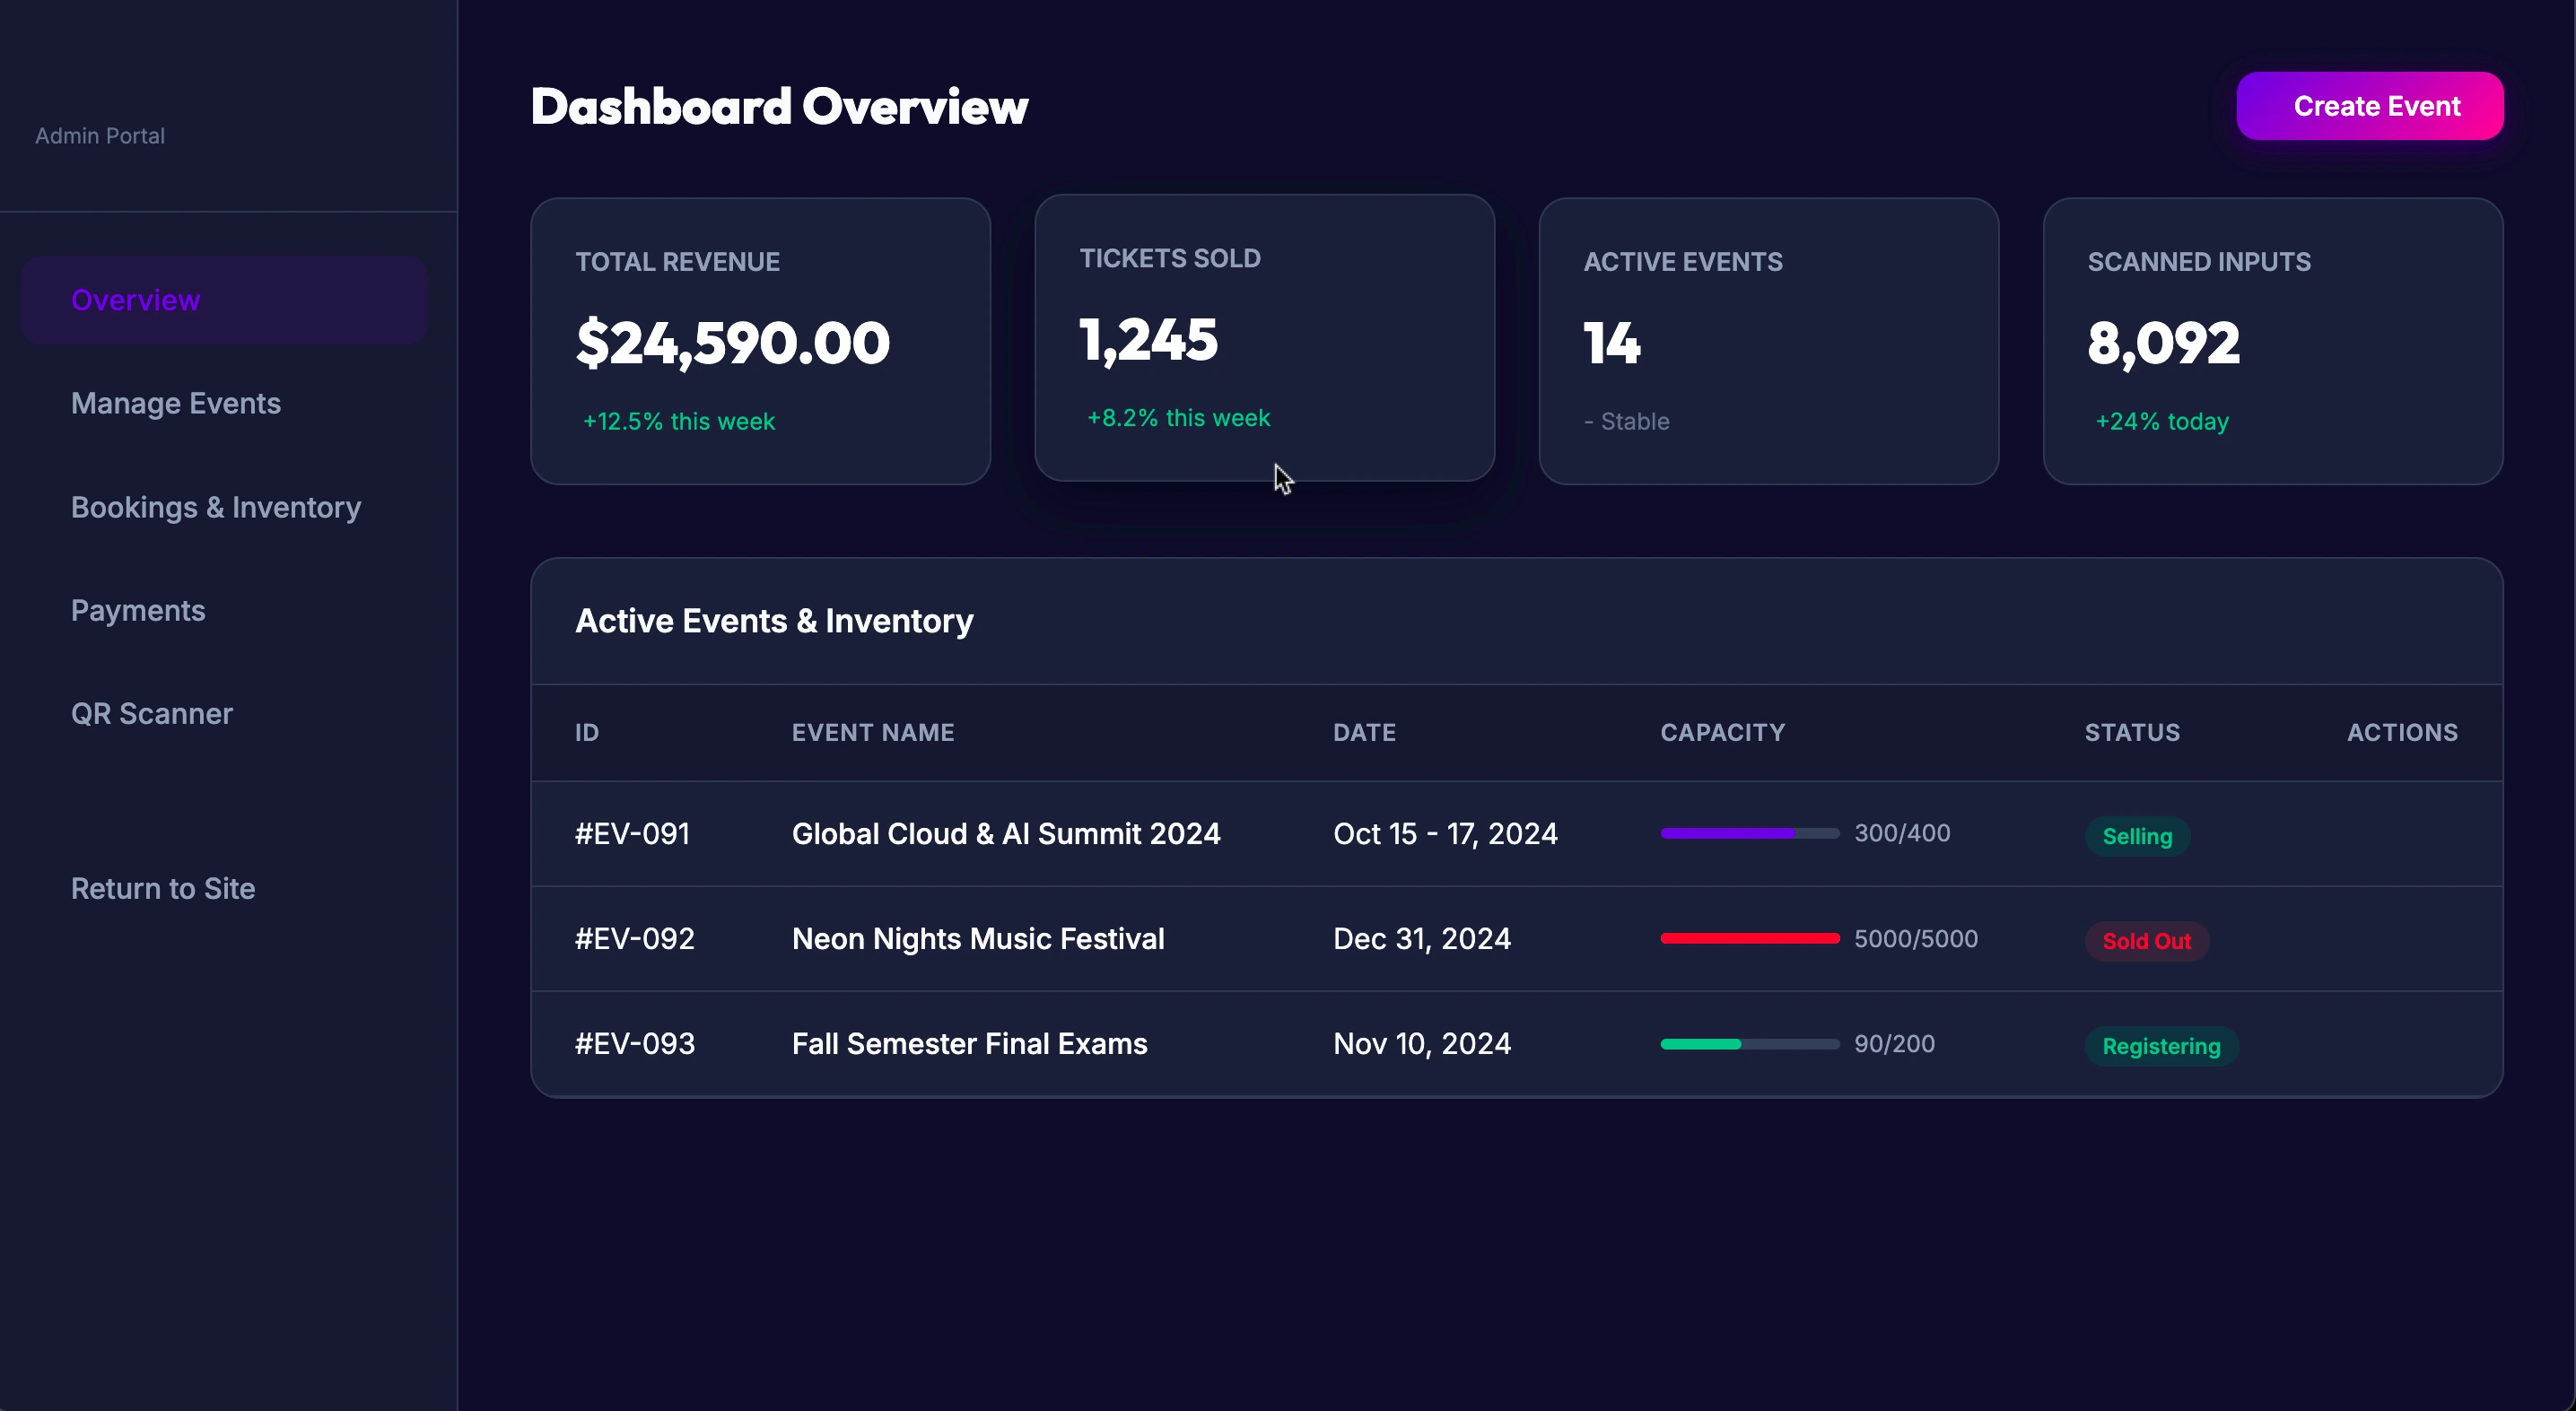Go to the Payments section
Screen dimensions: 2576x1411
click(x=138, y=610)
